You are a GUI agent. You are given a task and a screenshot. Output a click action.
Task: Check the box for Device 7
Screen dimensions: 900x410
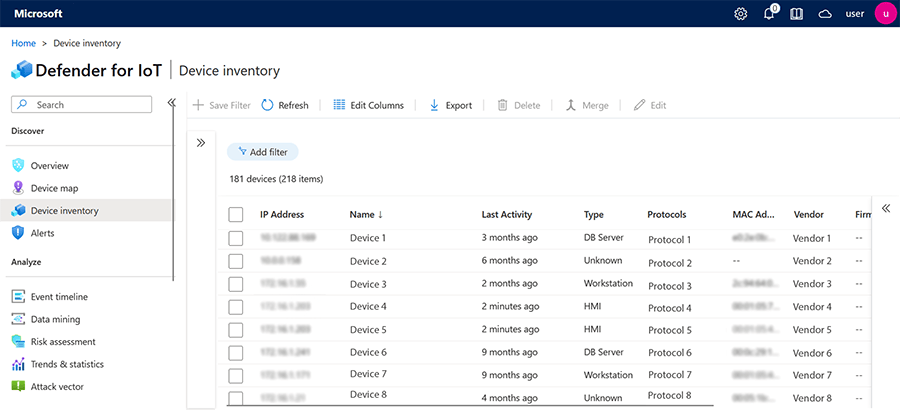point(236,376)
